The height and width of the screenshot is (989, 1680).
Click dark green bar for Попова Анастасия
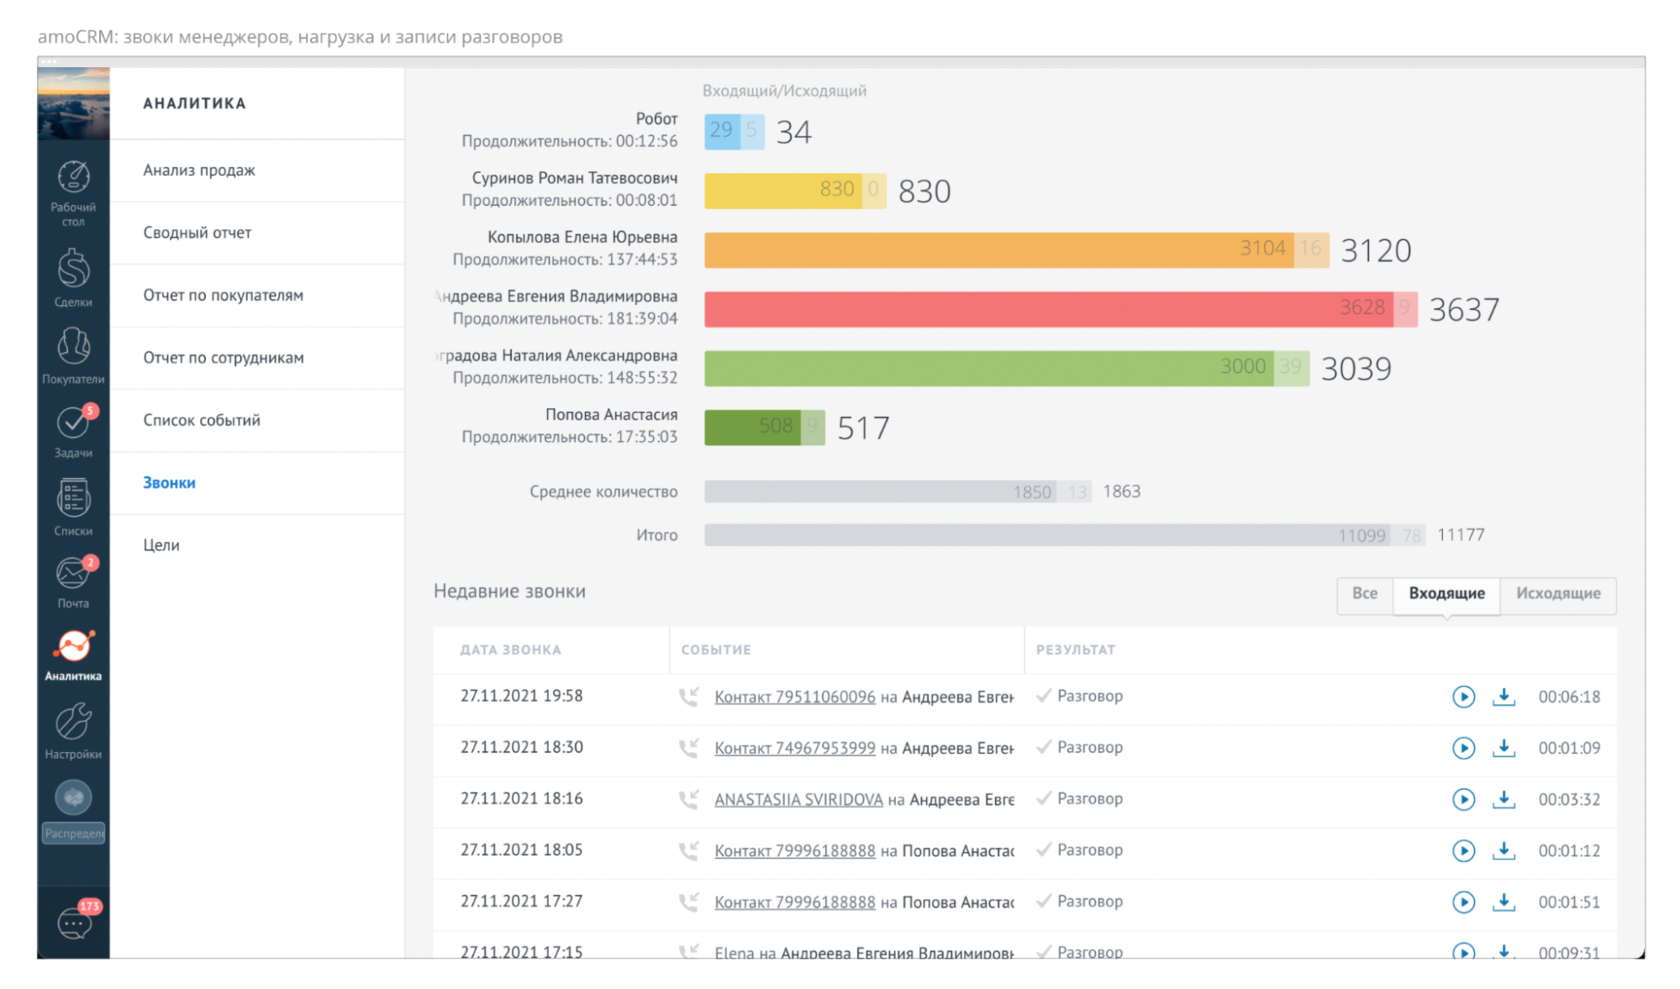pyautogui.click(x=753, y=427)
